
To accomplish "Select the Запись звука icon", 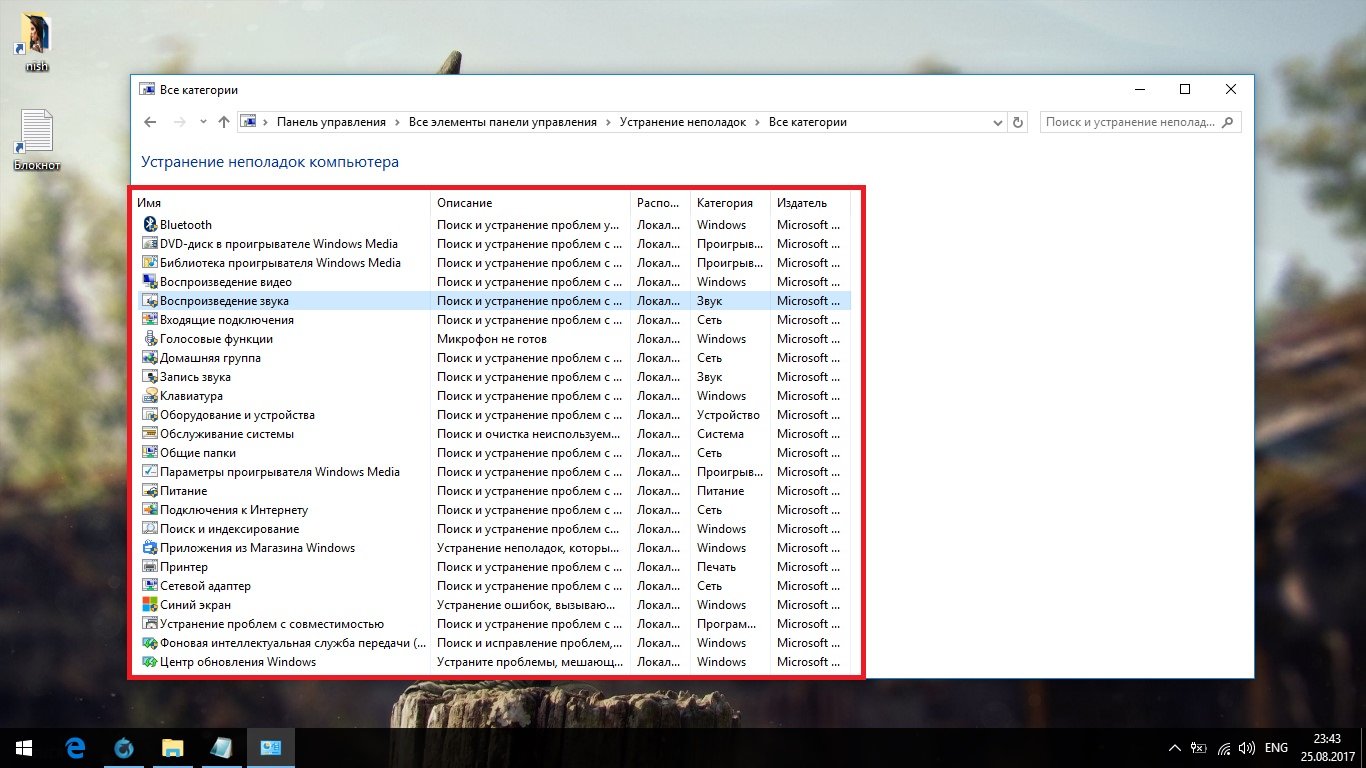I will [x=150, y=377].
